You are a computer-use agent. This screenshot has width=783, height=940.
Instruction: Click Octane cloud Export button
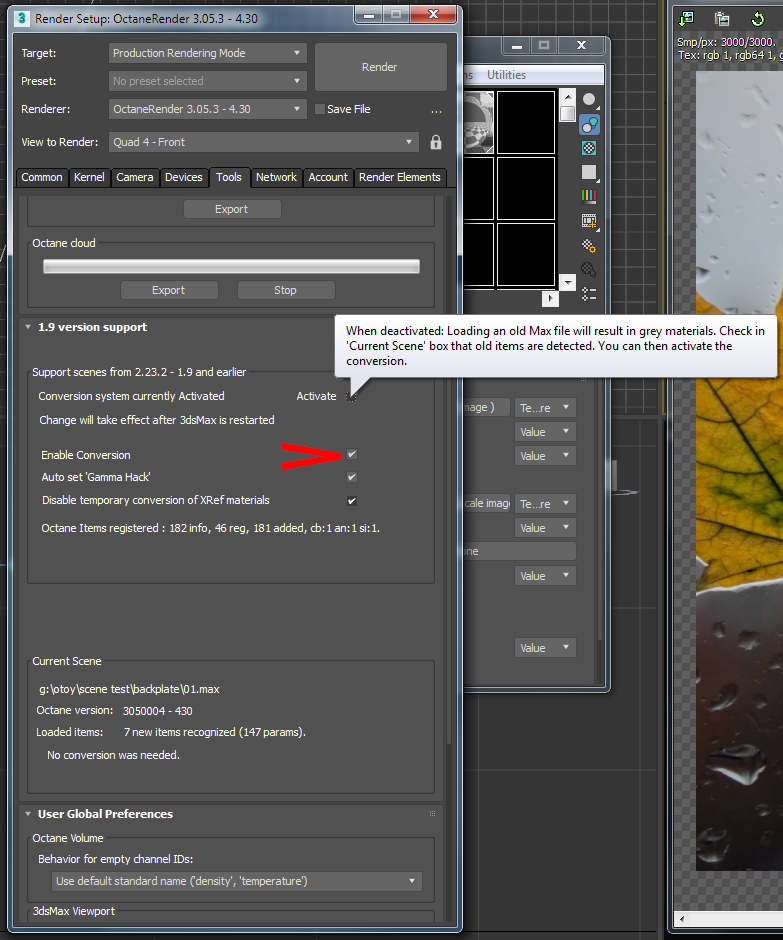coord(168,290)
